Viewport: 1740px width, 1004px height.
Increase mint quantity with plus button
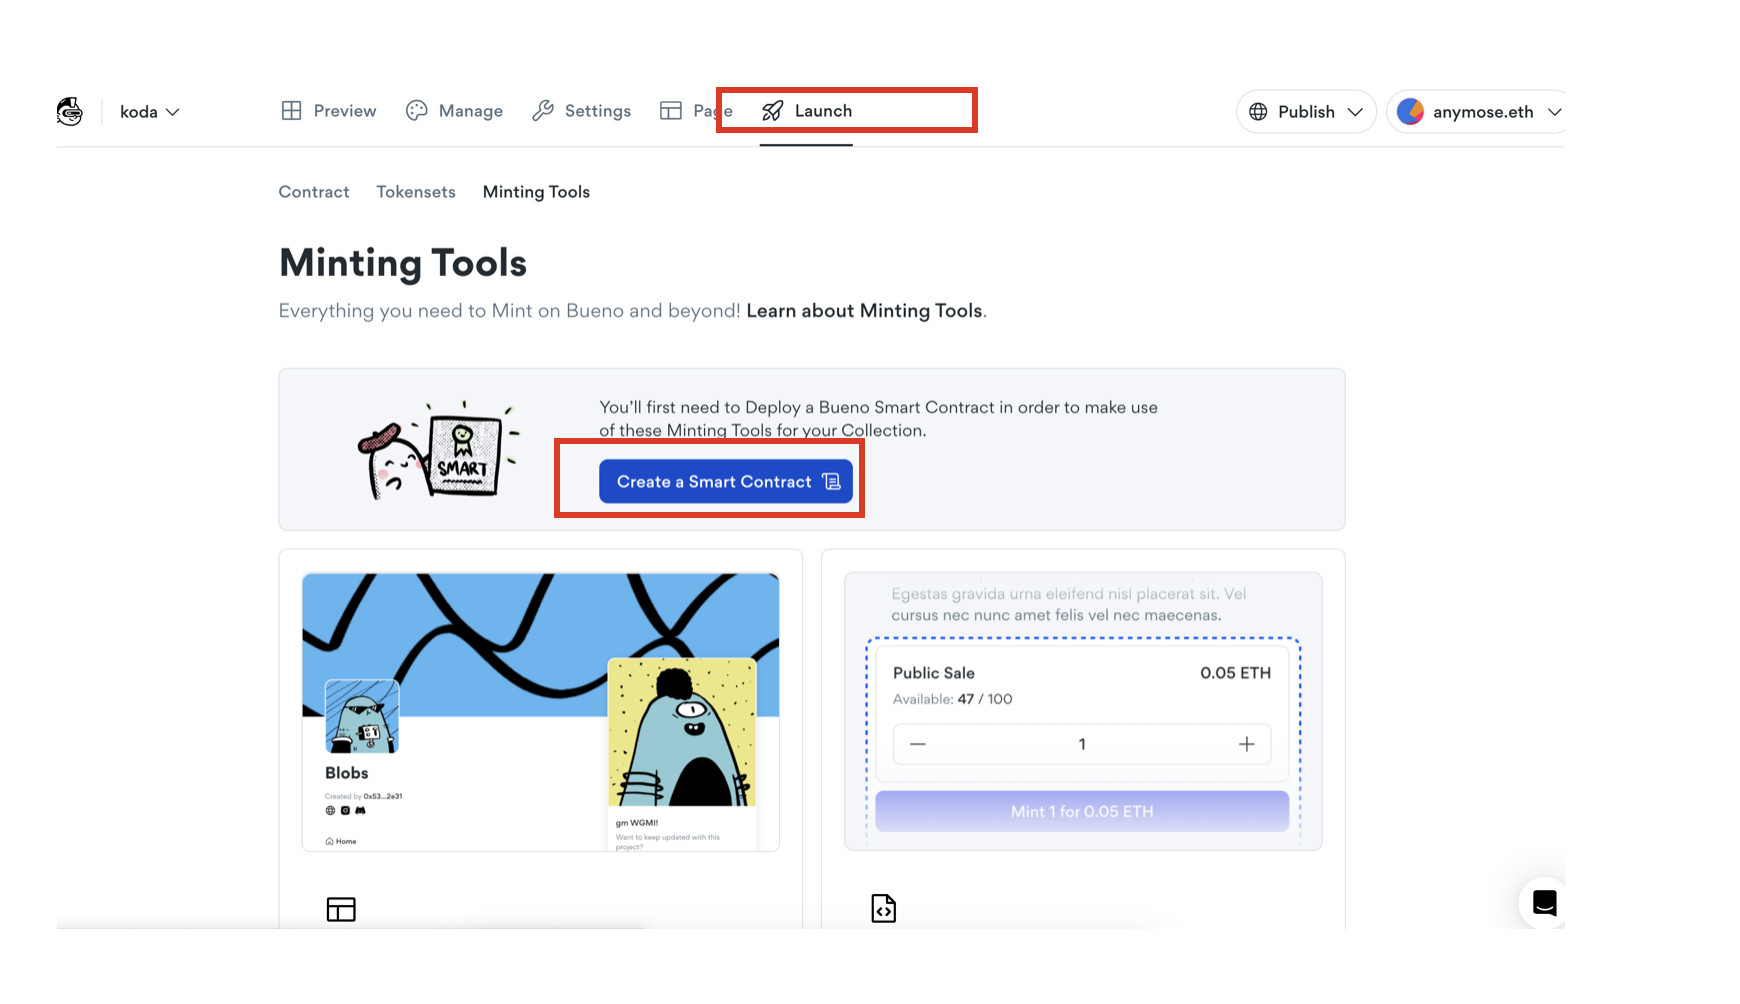[x=1246, y=744]
